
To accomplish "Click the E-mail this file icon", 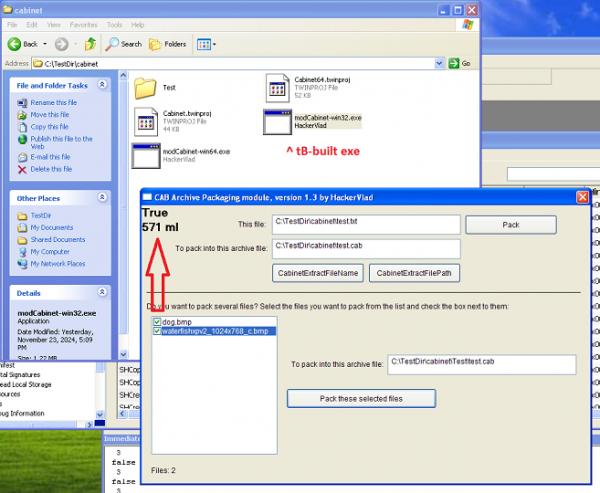I will pos(22,157).
